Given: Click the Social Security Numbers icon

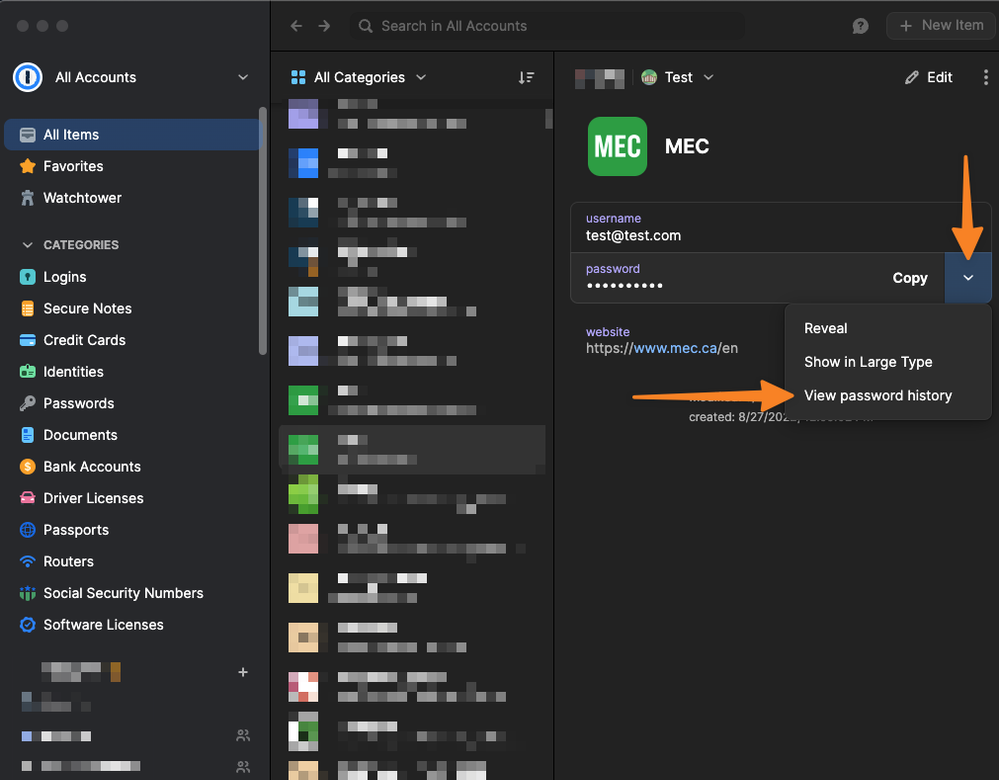Looking at the screenshot, I should 27,593.
